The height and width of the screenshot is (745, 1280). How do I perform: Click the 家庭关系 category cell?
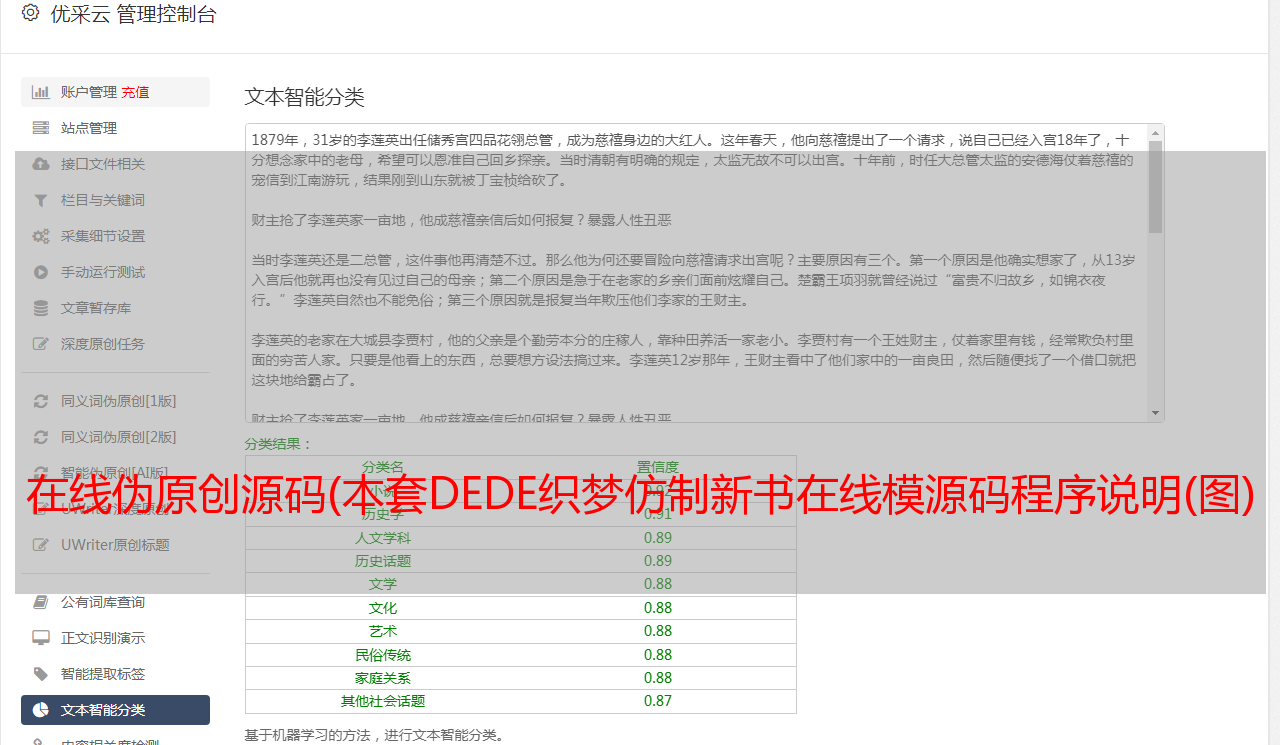(383, 678)
